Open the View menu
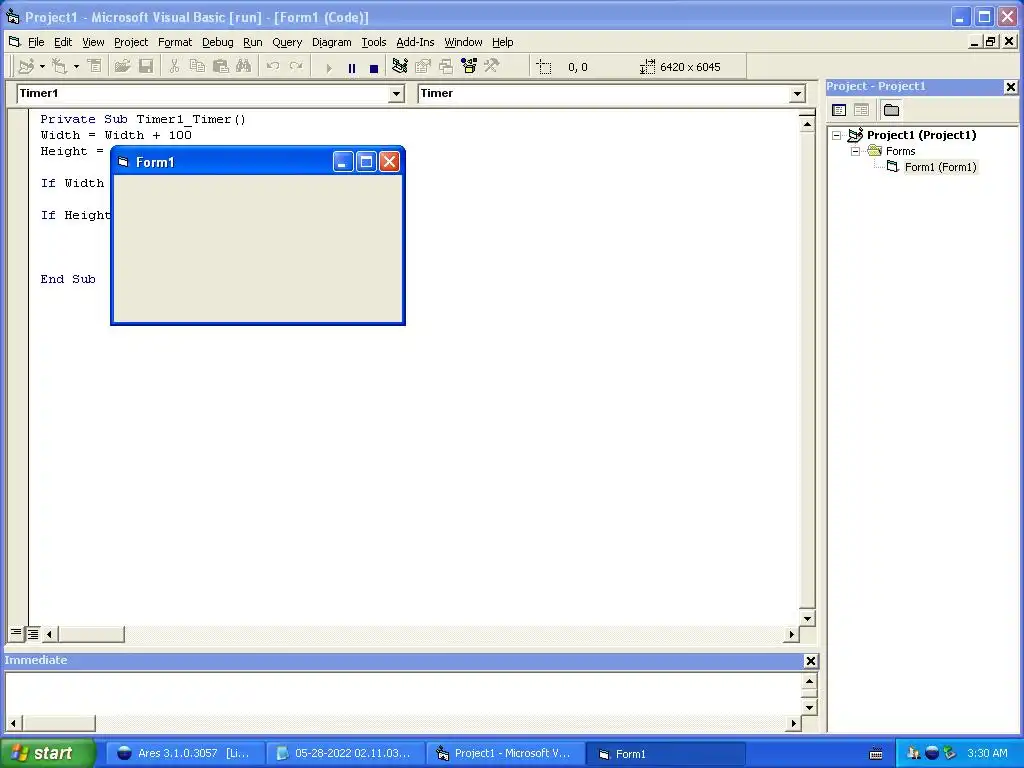 pyautogui.click(x=93, y=42)
